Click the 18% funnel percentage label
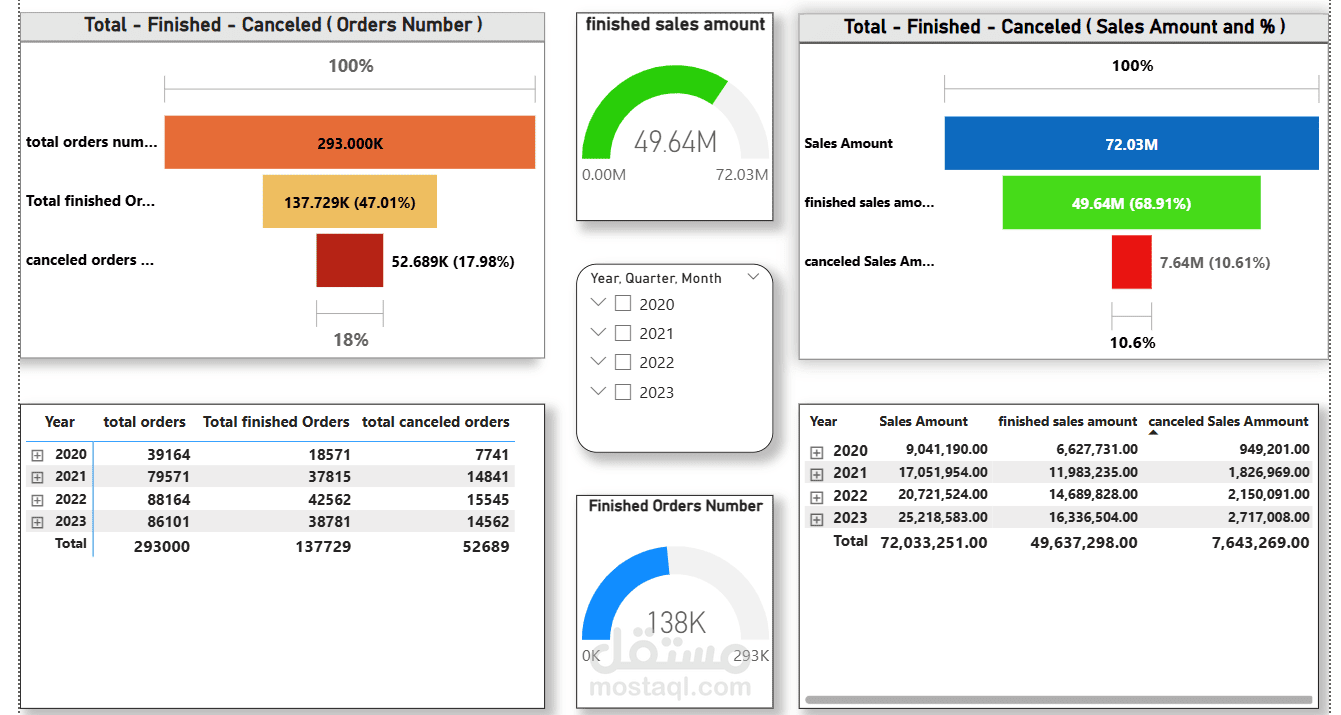The height and width of the screenshot is (715, 1341). (x=350, y=340)
